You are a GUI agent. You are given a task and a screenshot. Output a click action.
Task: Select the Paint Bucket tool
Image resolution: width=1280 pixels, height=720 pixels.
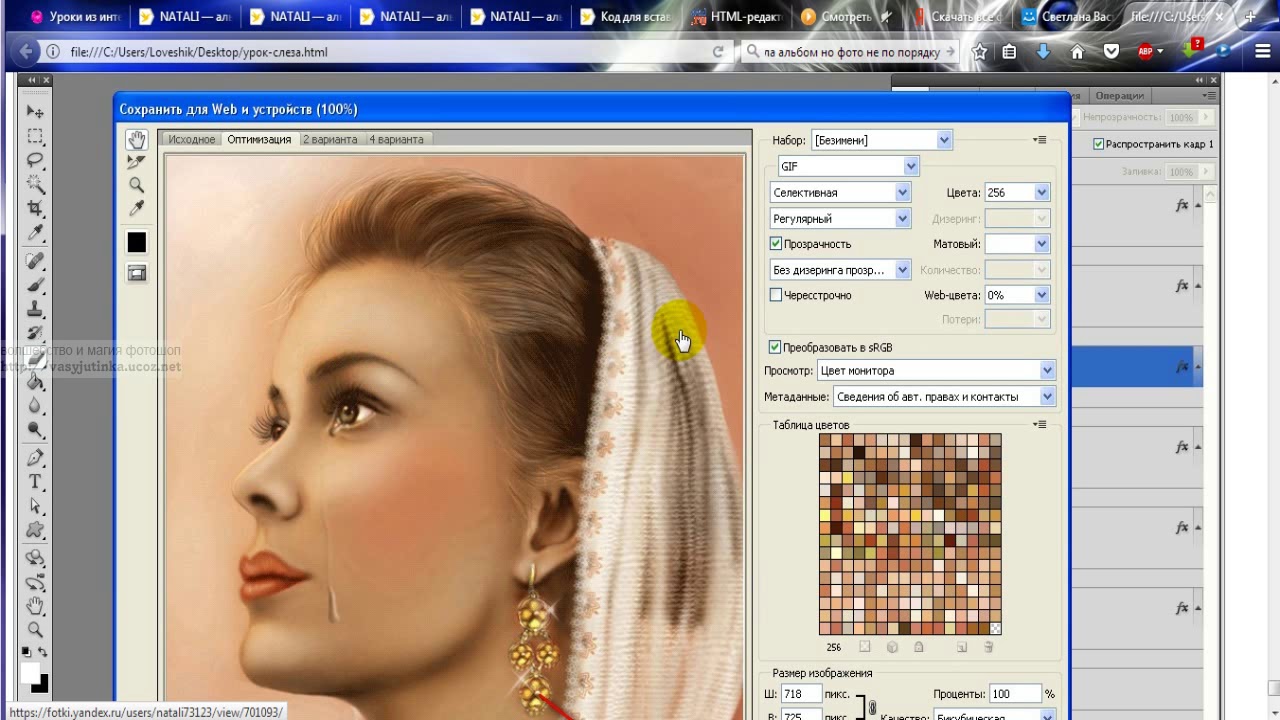click(x=35, y=381)
